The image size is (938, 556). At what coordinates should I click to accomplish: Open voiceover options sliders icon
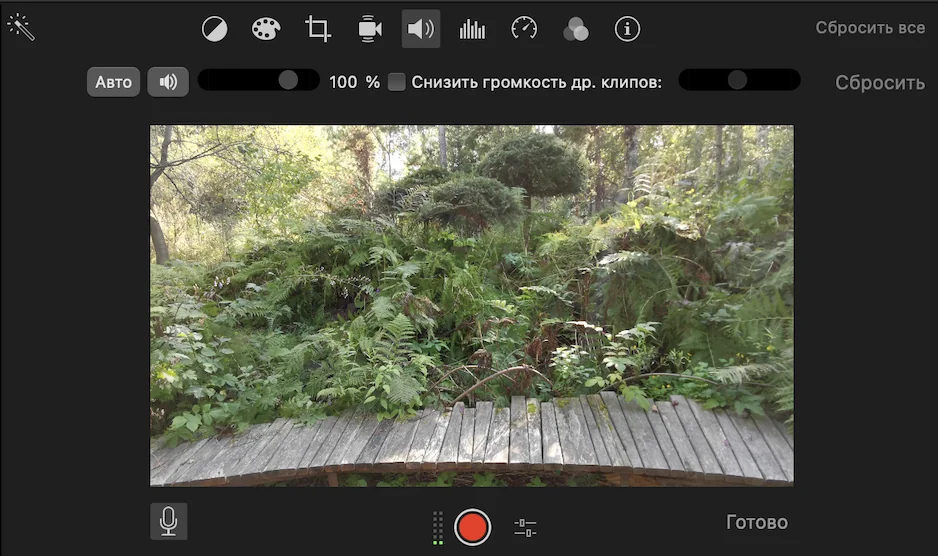(x=525, y=528)
